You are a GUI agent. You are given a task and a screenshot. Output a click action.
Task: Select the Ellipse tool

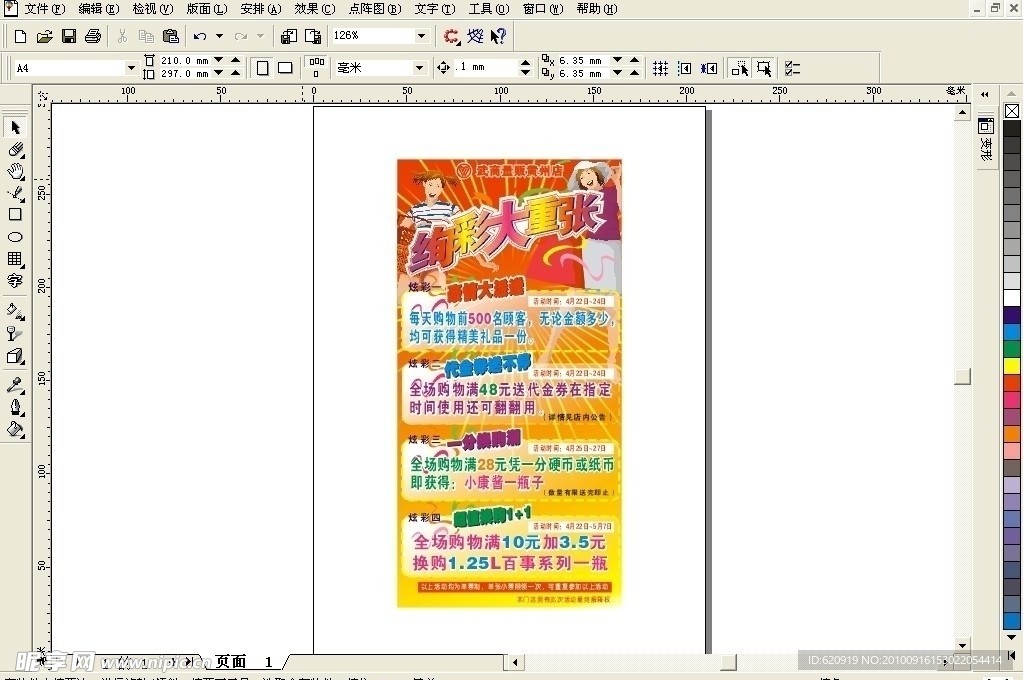[15, 237]
